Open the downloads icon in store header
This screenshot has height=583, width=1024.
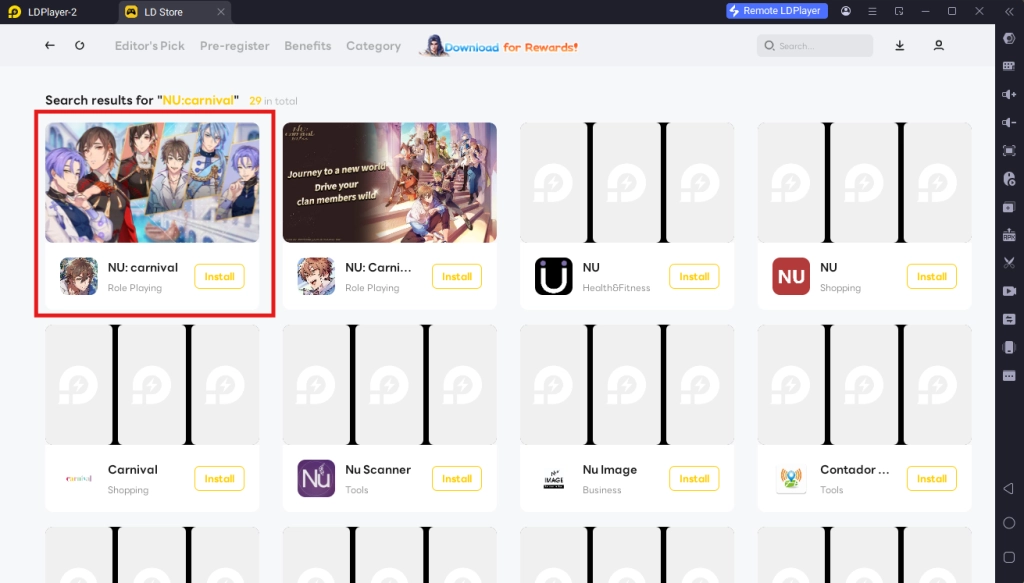click(900, 46)
